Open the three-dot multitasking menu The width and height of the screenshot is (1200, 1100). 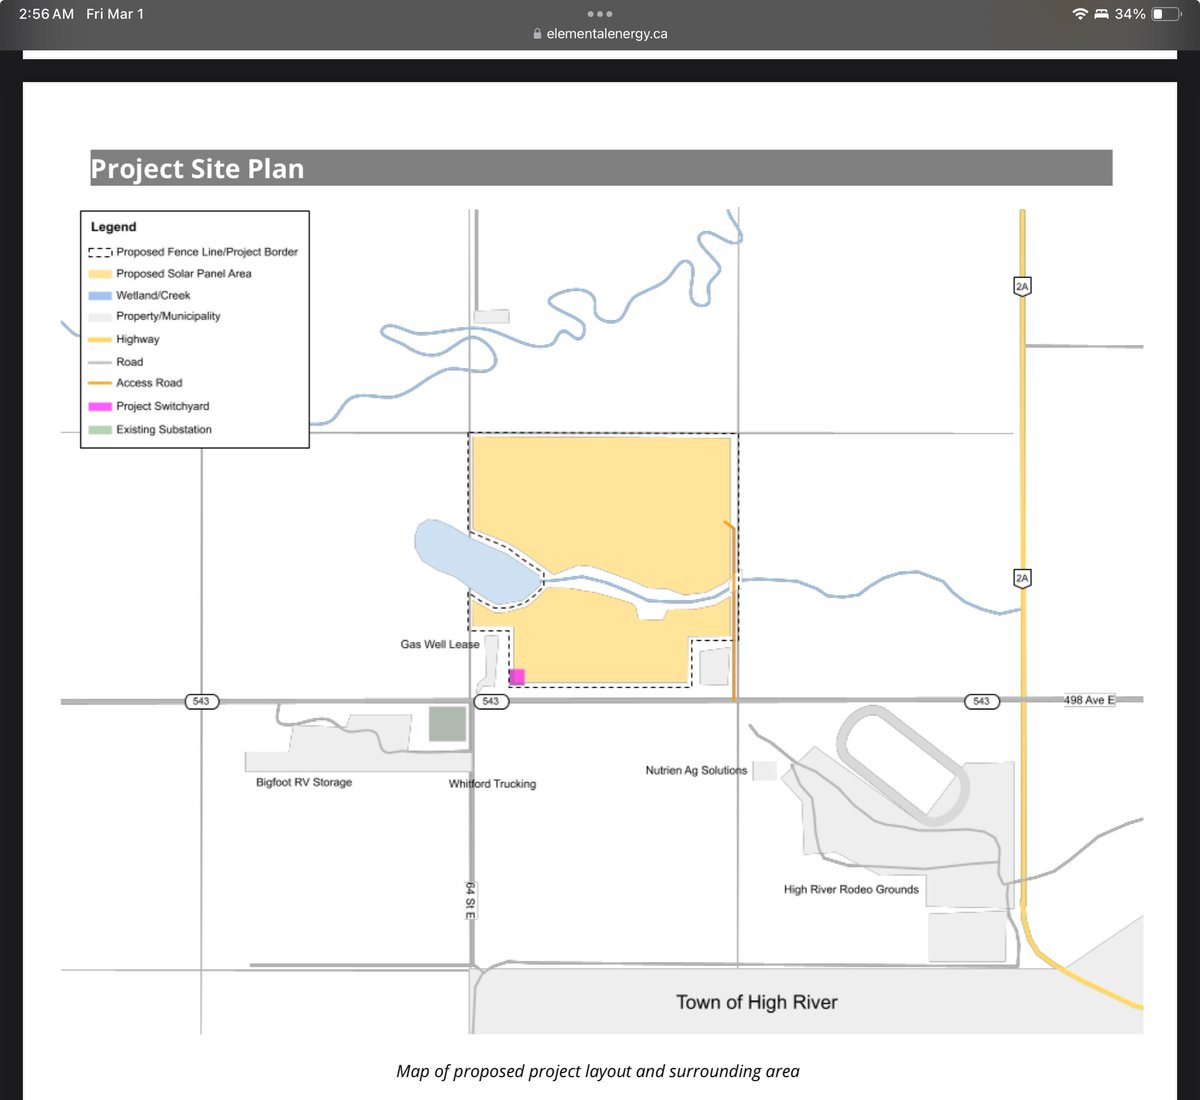coord(600,13)
